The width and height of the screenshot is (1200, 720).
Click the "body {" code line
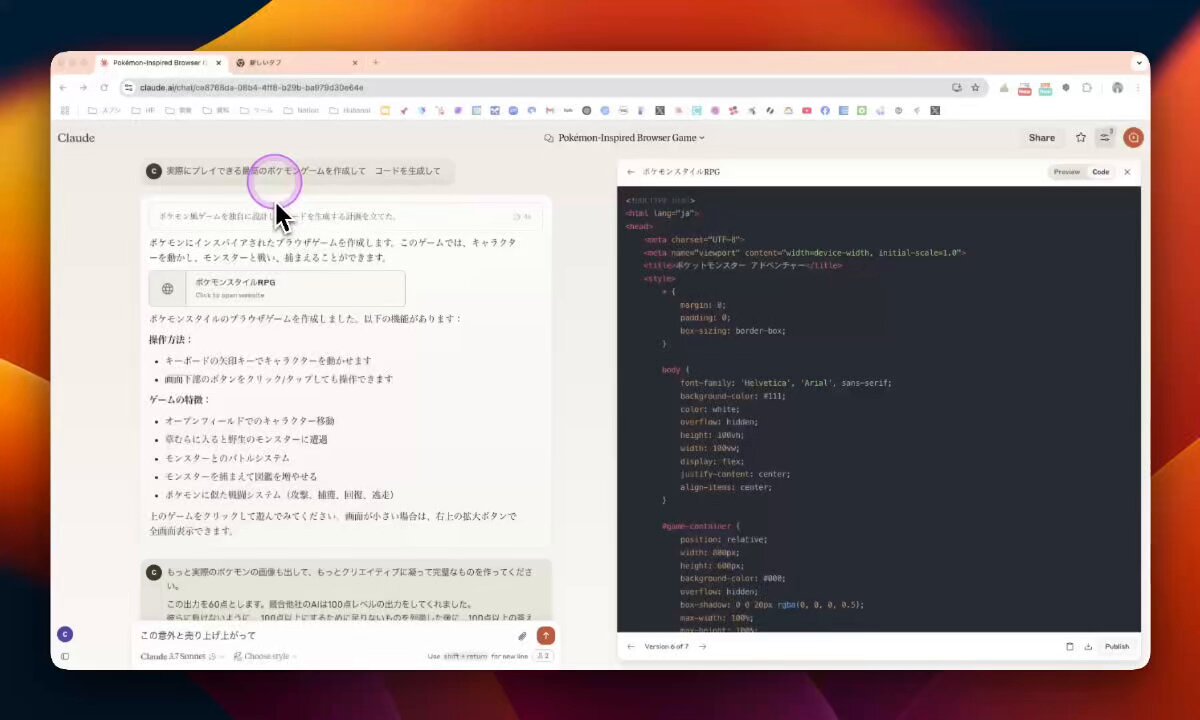point(675,370)
